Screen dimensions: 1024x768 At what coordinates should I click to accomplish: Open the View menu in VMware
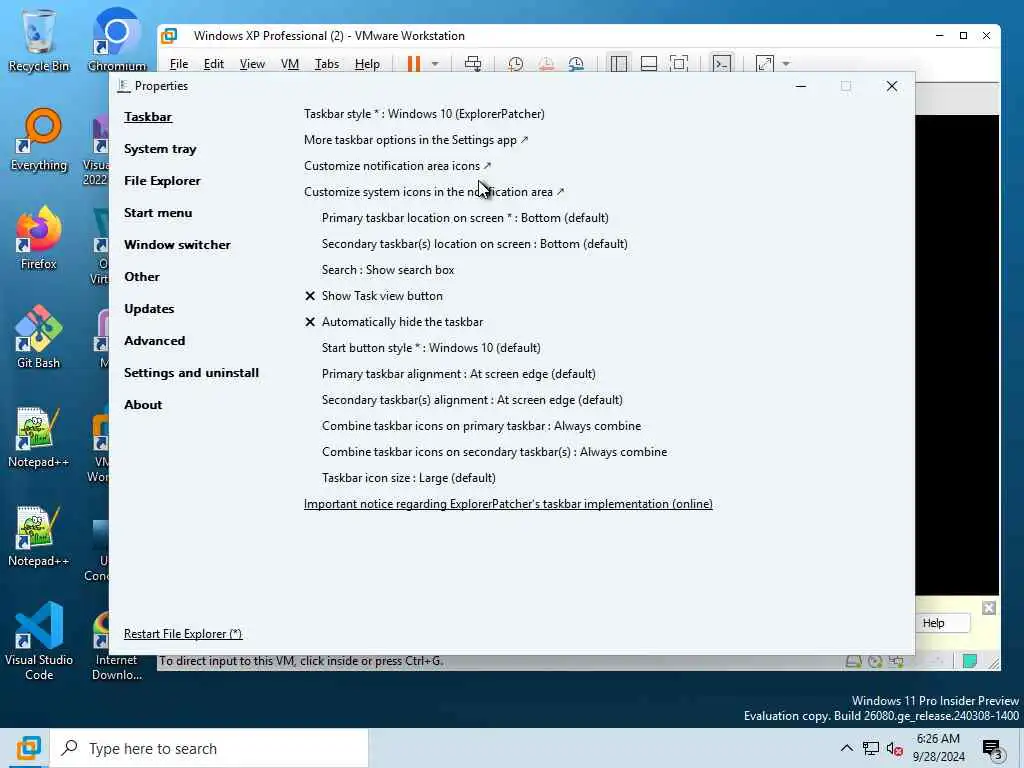click(252, 63)
